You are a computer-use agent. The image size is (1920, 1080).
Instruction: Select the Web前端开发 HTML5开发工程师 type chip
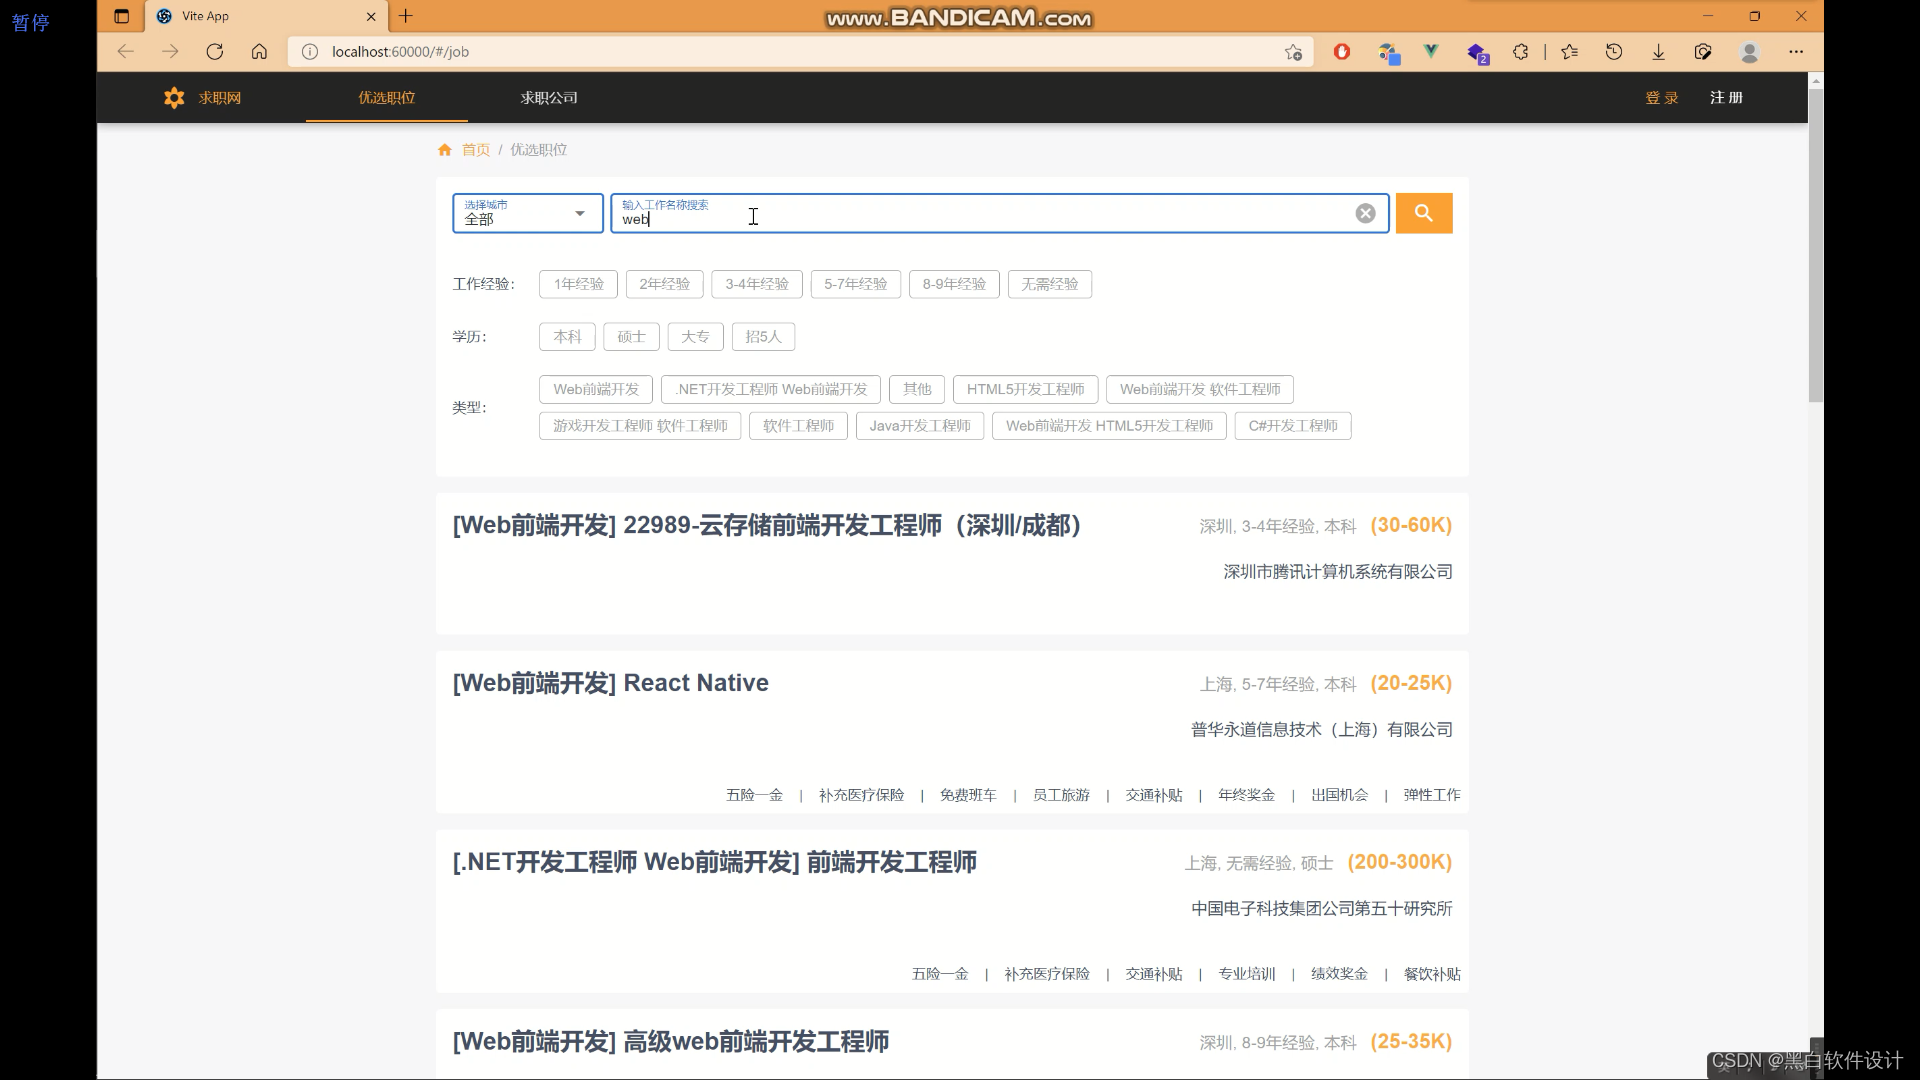click(1109, 426)
